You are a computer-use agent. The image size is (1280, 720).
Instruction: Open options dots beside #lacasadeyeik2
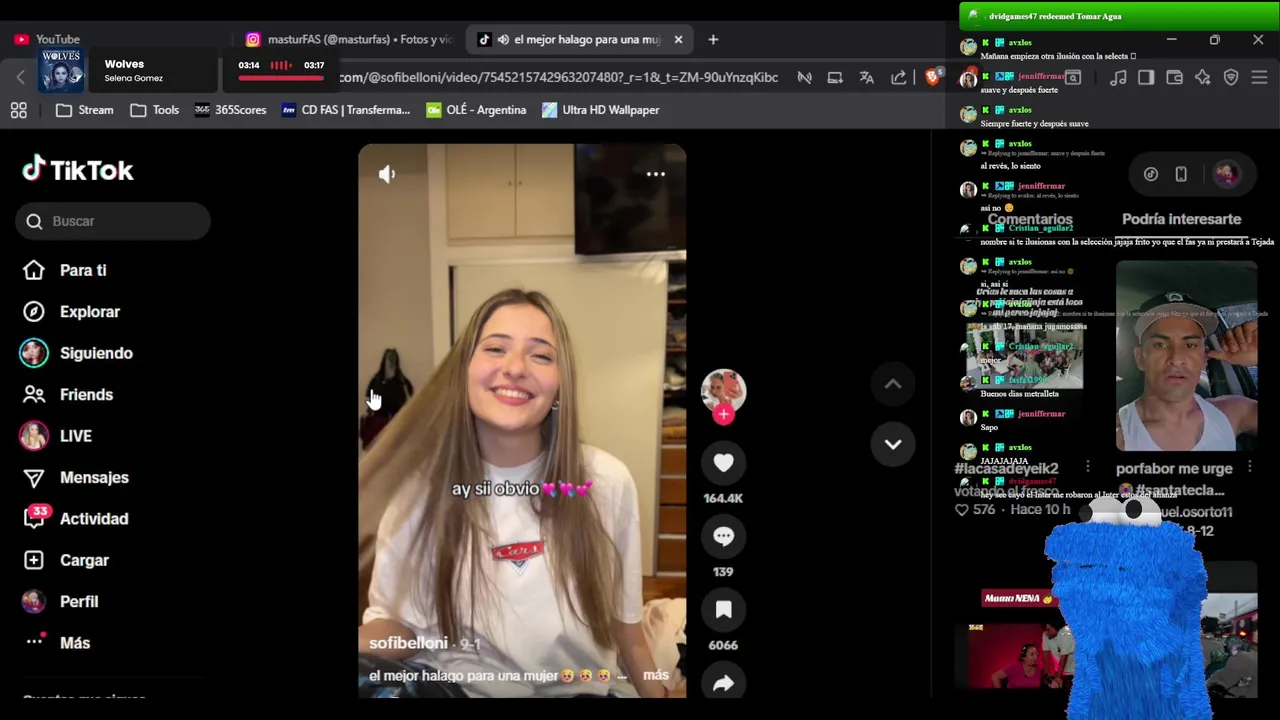click(1088, 467)
